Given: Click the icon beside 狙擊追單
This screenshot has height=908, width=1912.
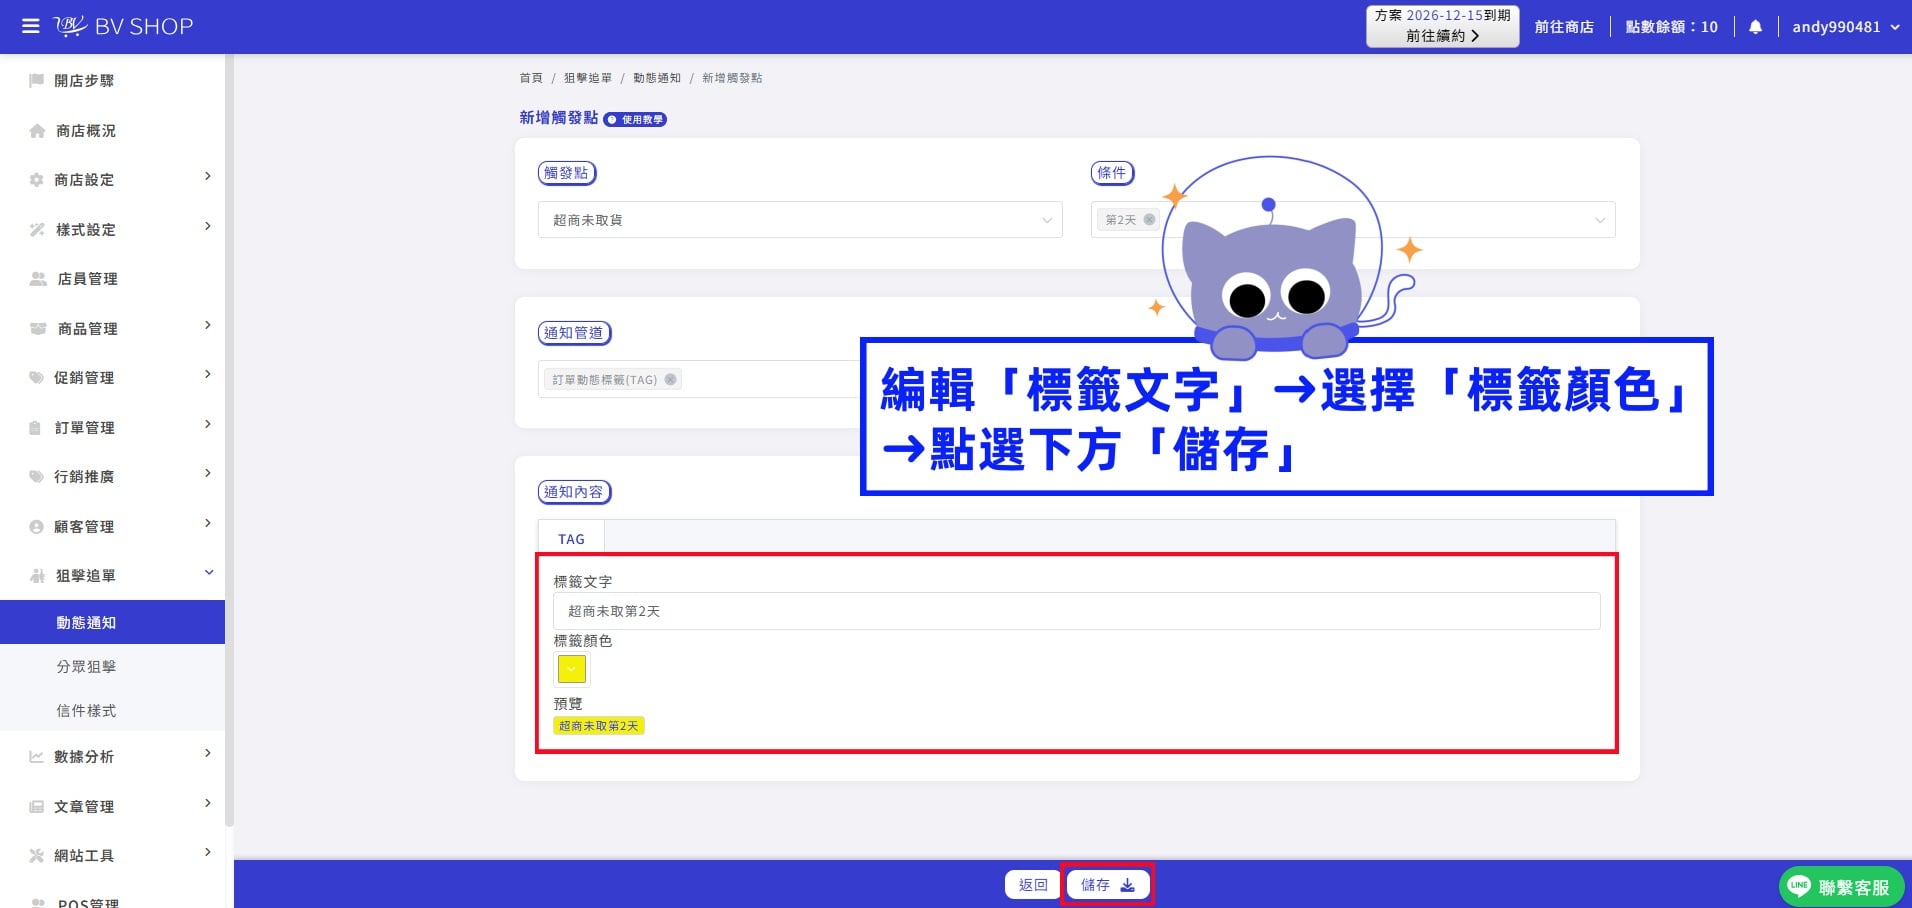Looking at the screenshot, I should click(38, 576).
